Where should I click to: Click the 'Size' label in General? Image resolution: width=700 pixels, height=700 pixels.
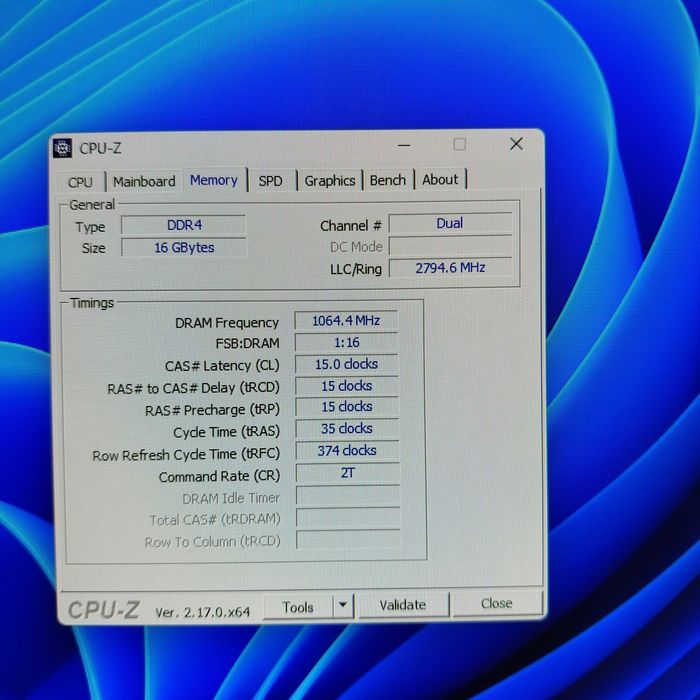pyautogui.click(x=94, y=248)
